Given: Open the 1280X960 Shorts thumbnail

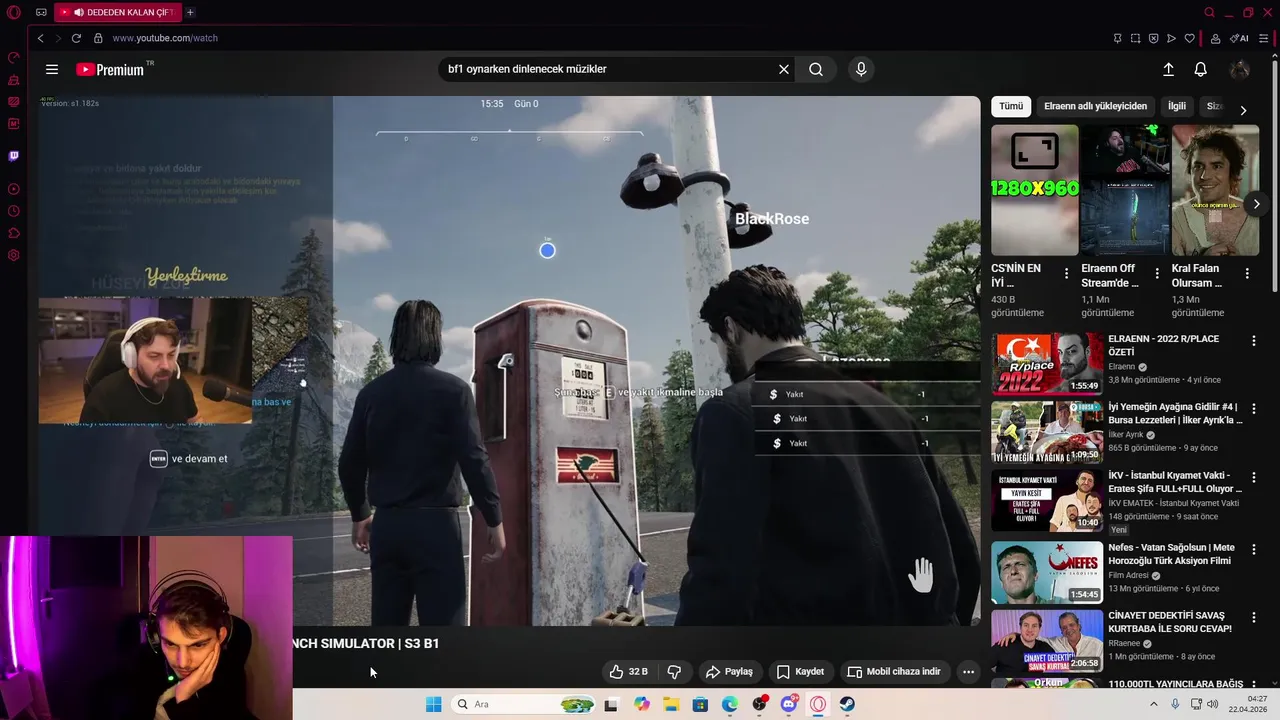Looking at the screenshot, I should (x=1035, y=190).
